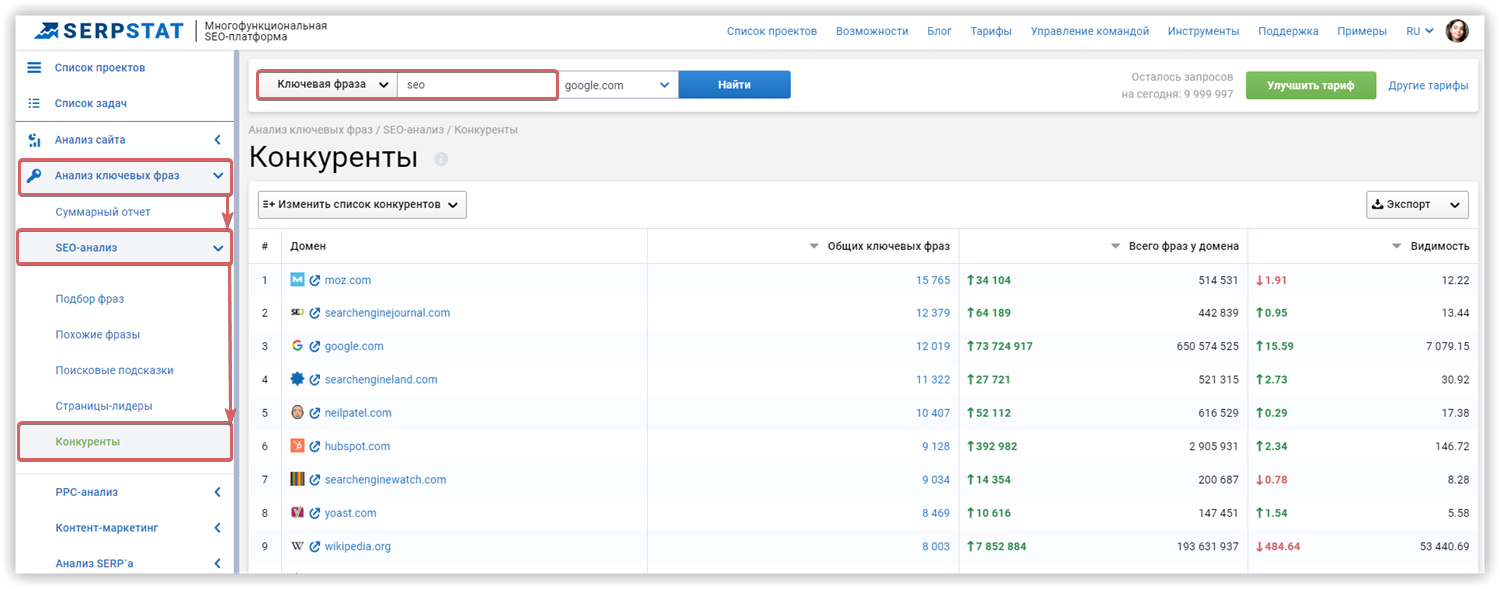This screenshot has height=589, width=1500.
Task: Click the Найти search button
Action: (734, 85)
